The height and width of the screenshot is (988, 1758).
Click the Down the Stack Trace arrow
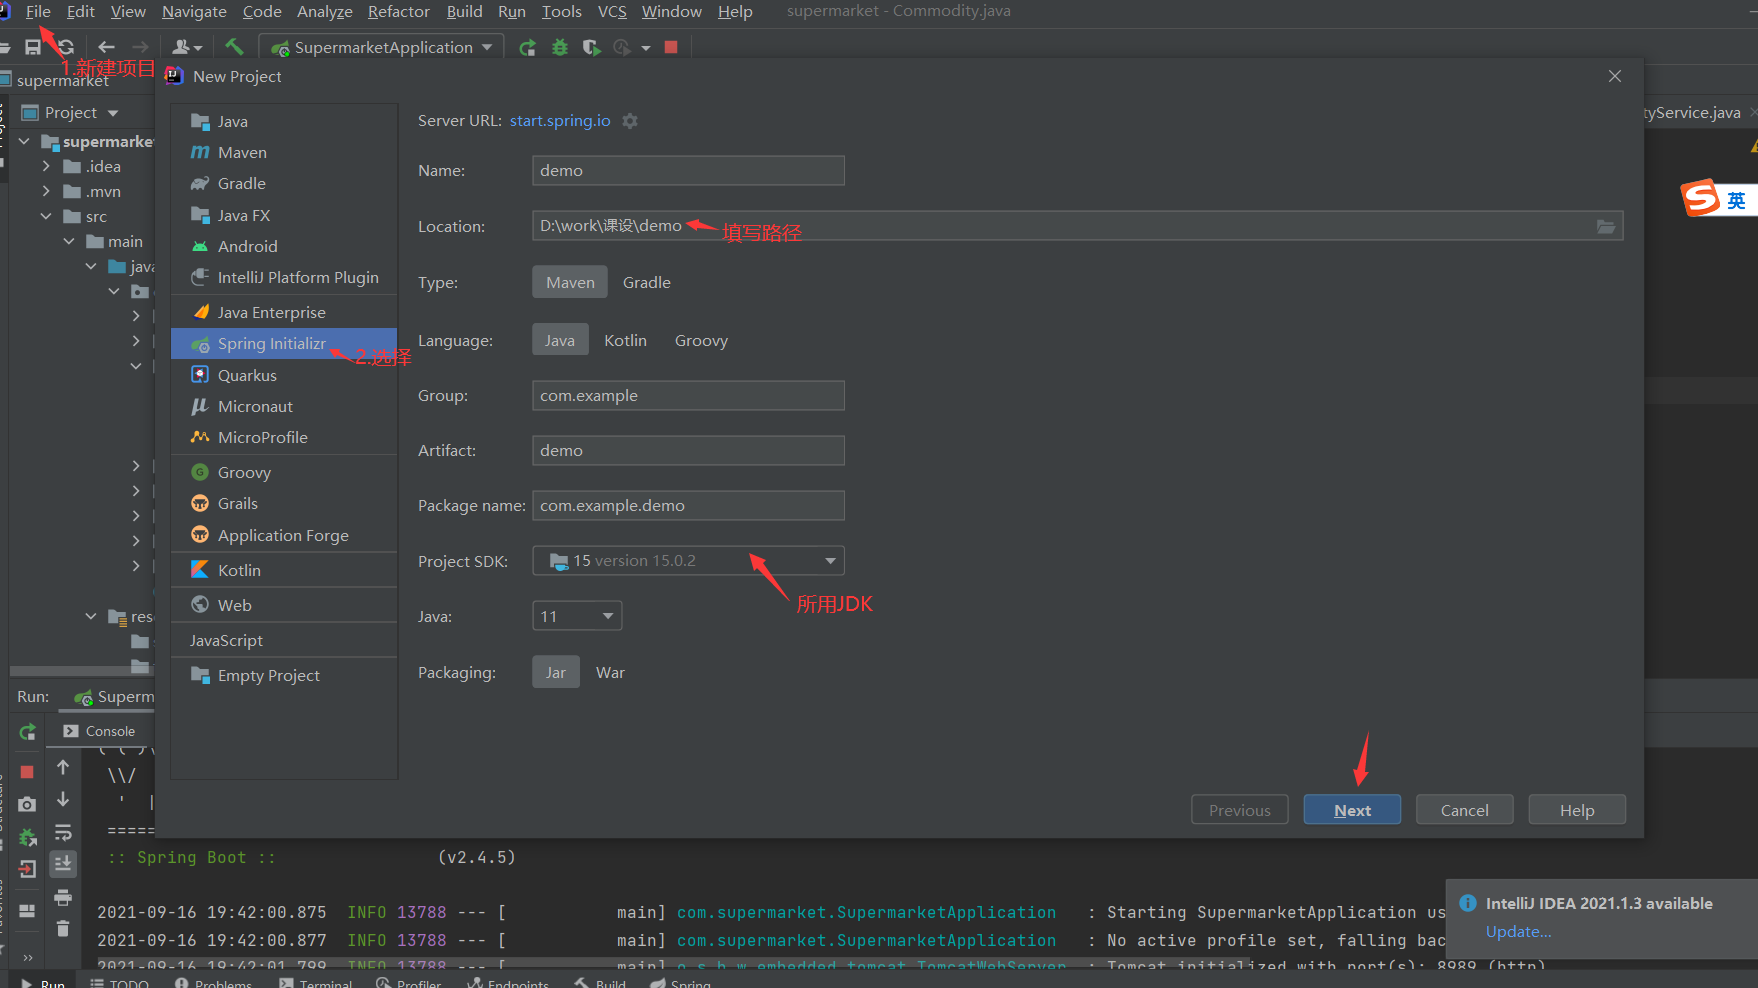(x=63, y=799)
